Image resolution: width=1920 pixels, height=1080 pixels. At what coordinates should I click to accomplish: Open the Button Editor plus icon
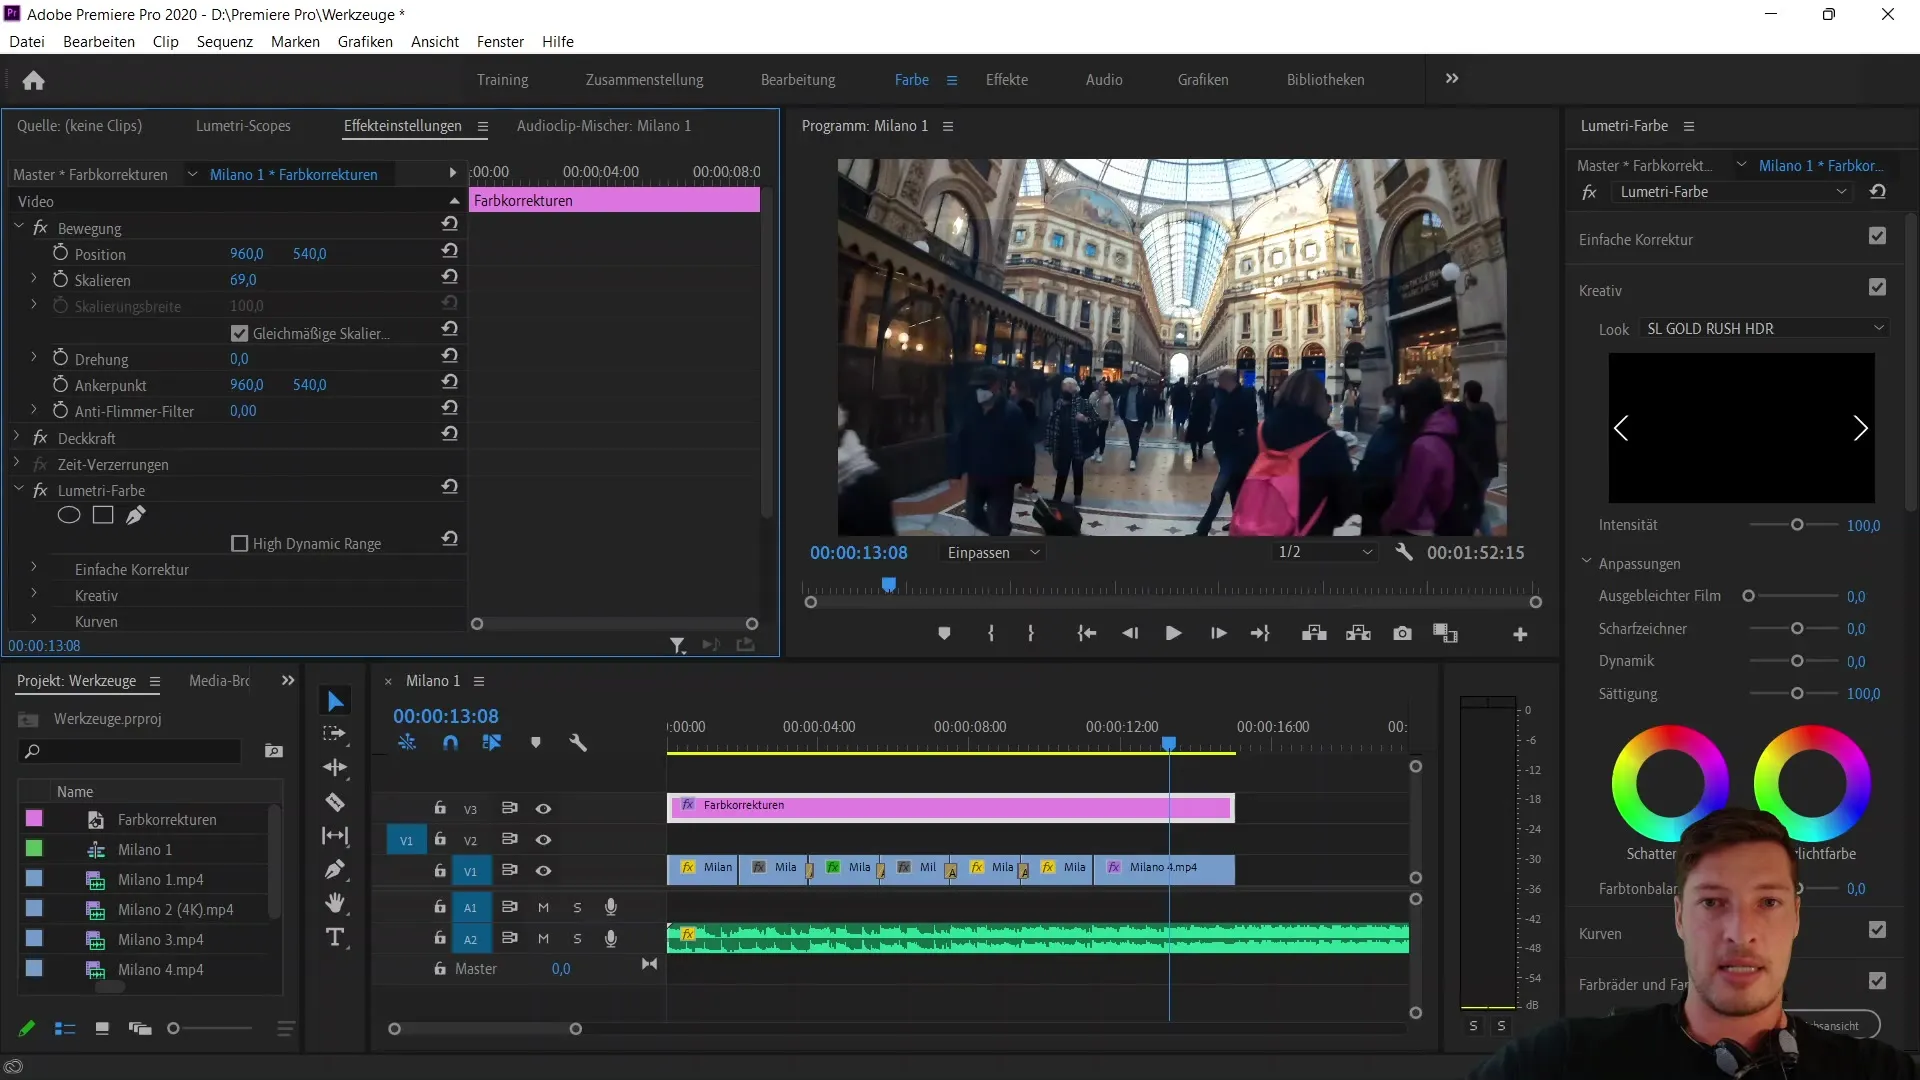[x=1520, y=634]
